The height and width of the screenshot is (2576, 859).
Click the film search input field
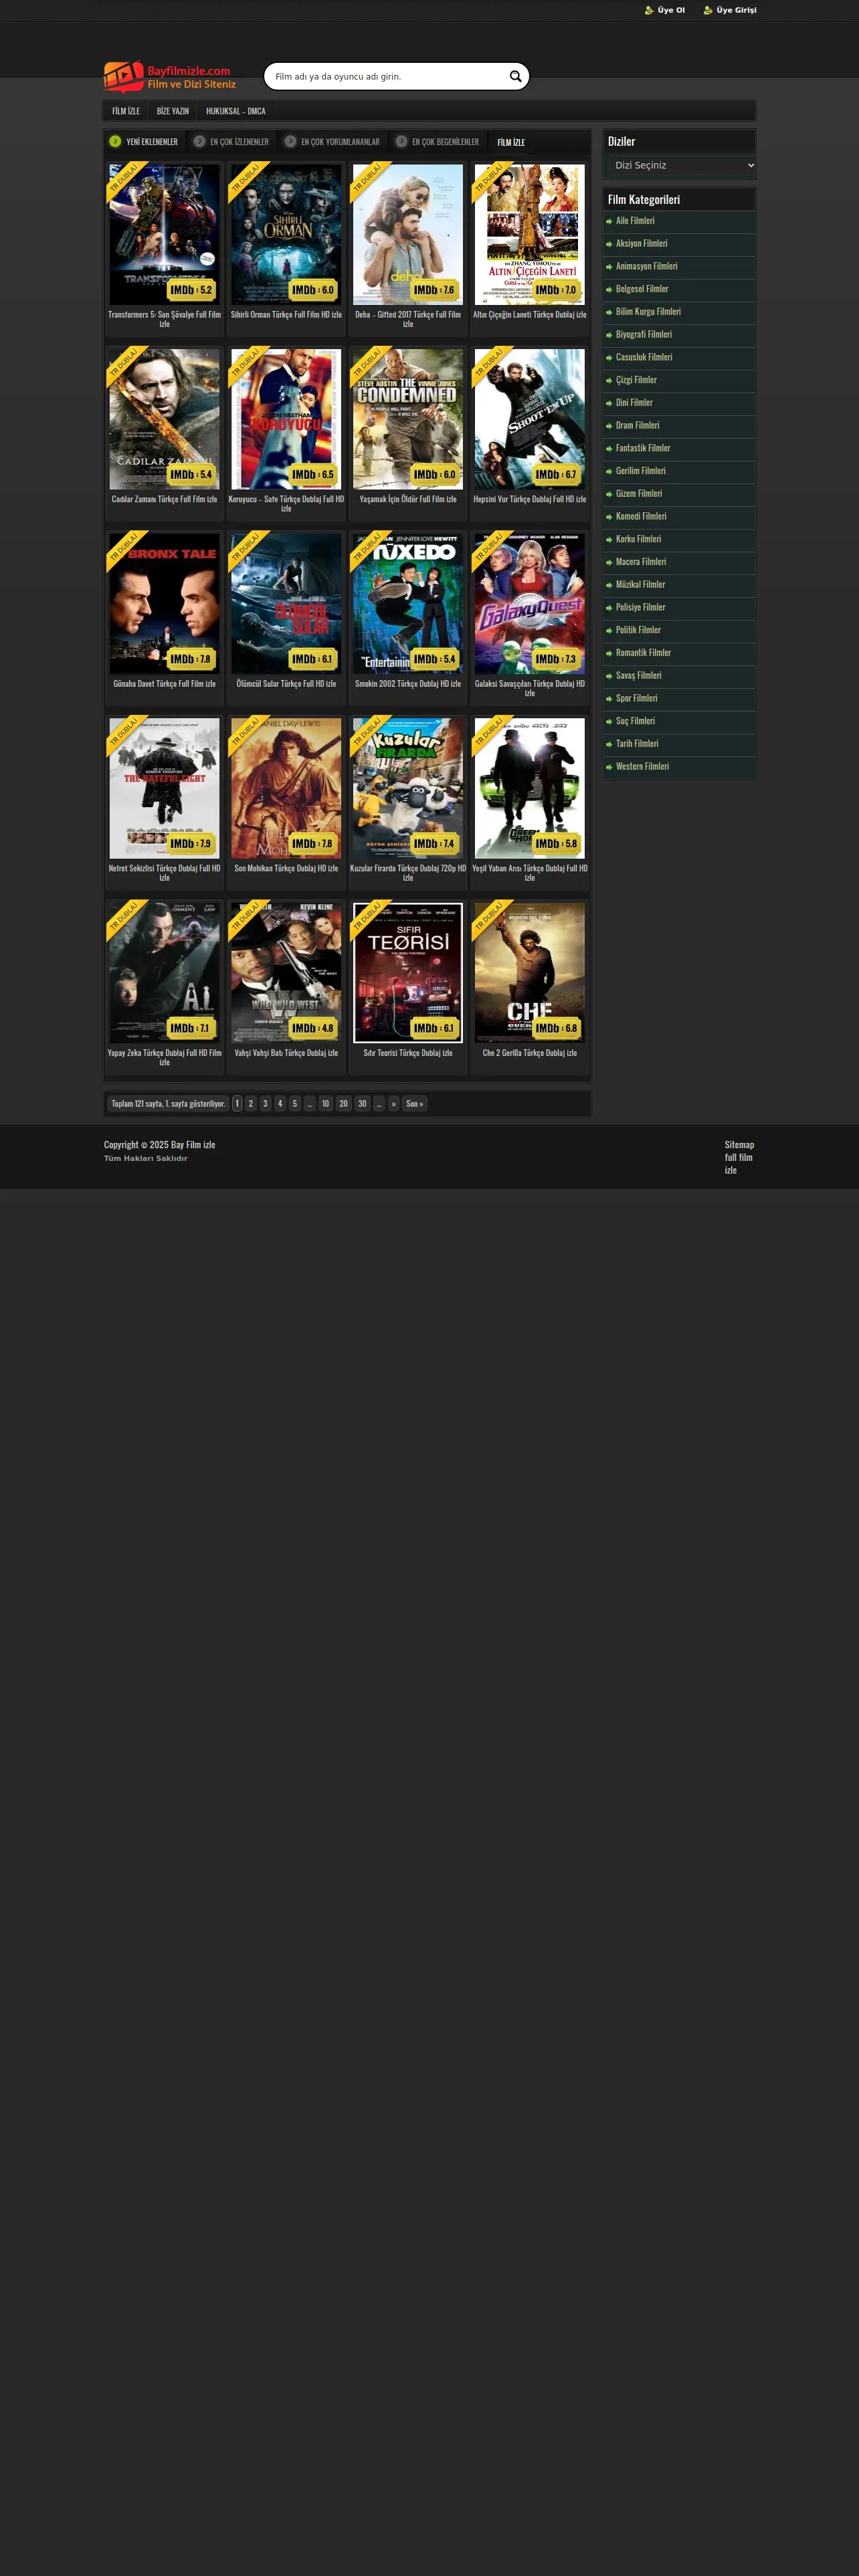[x=388, y=76]
